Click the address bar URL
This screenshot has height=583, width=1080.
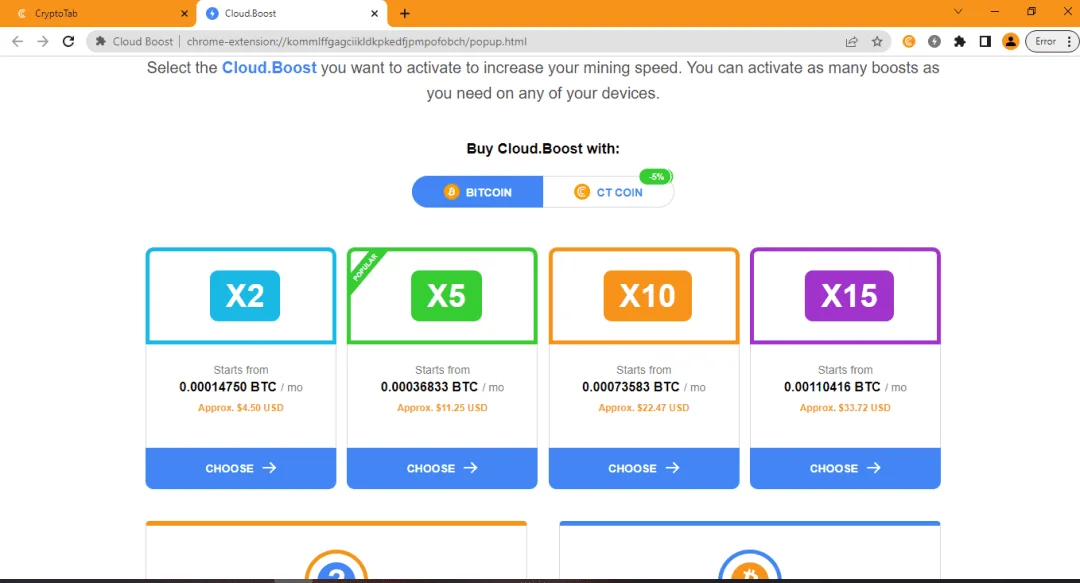[357, 41]
